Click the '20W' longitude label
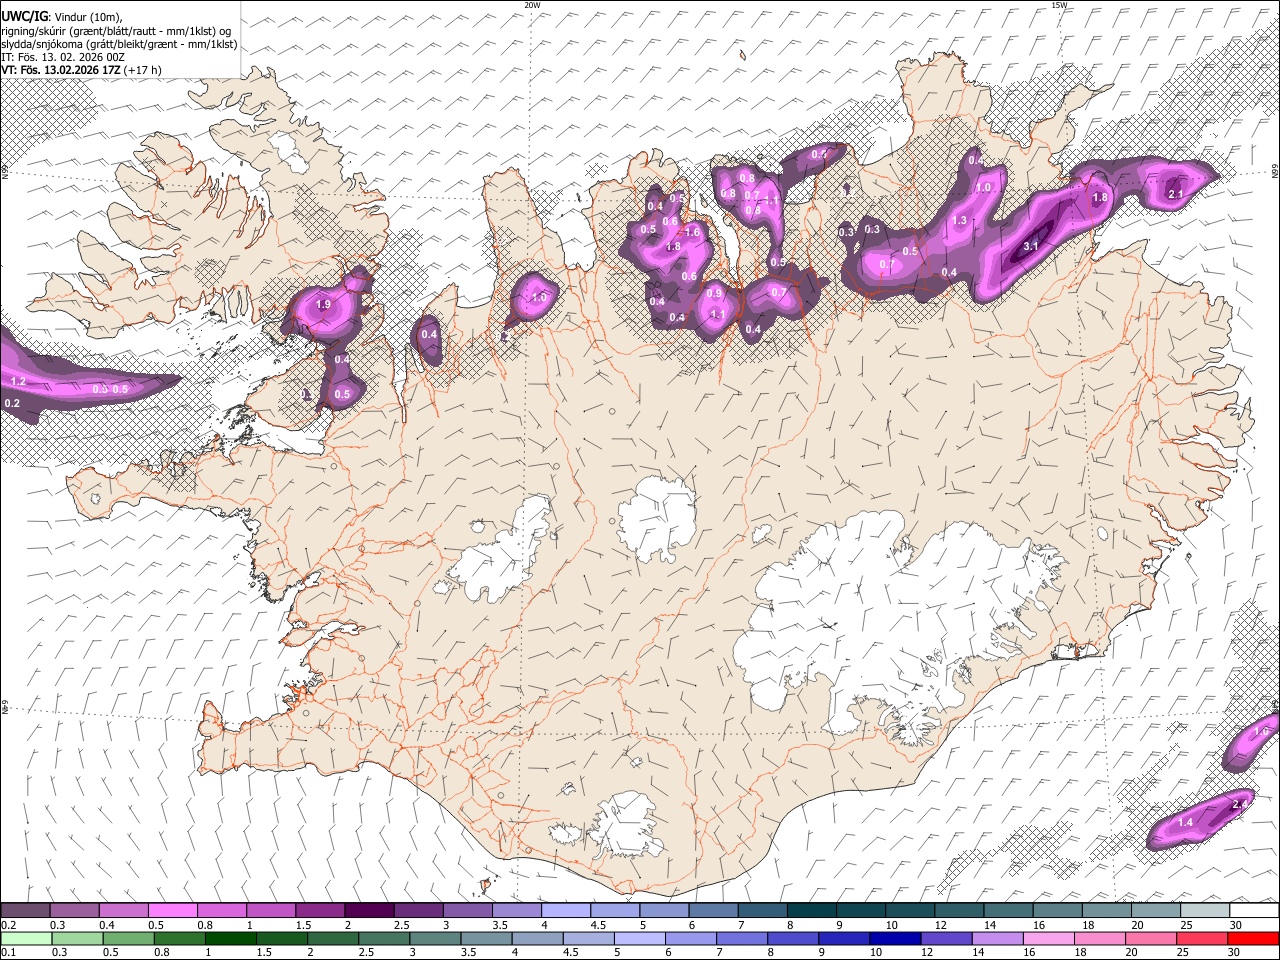1280x960 pixels. coord(533,5)
